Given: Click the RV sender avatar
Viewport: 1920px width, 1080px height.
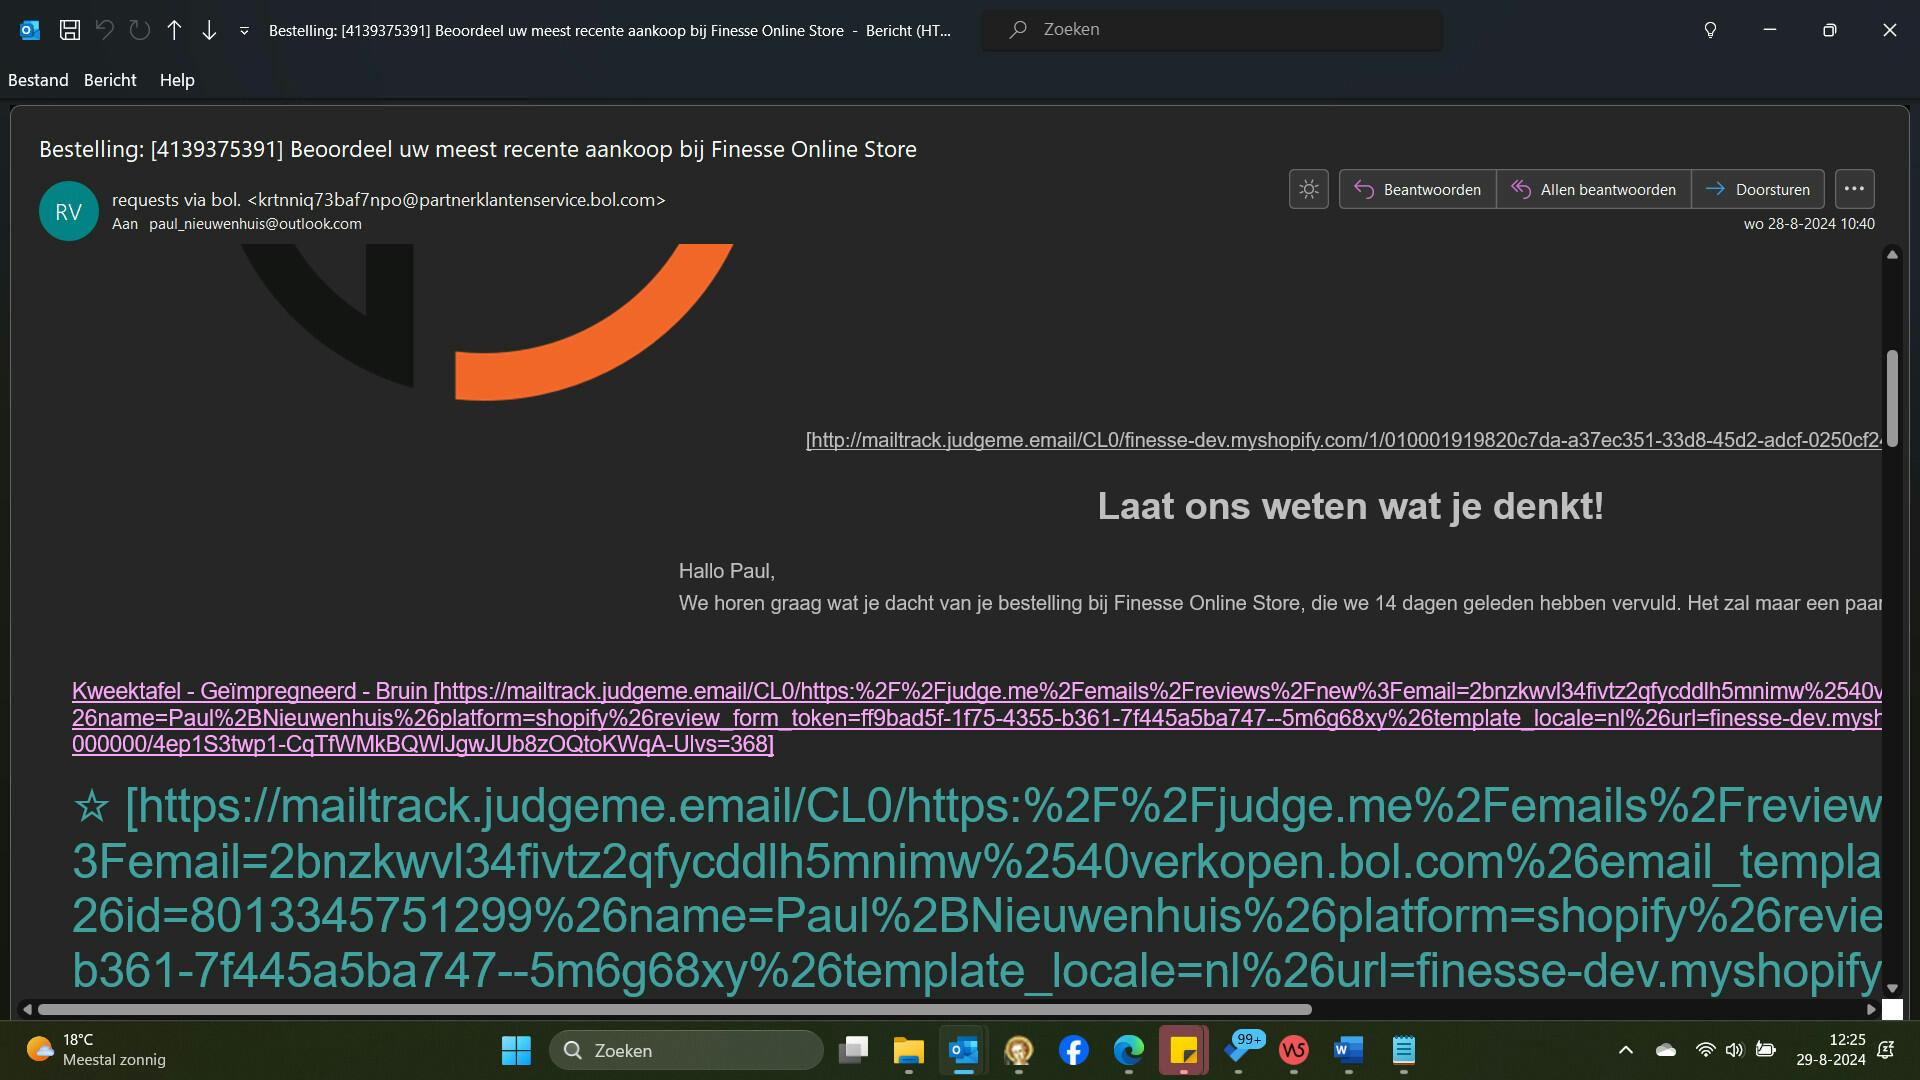Looking at the screenshot, I should click(x=68, y=211).
